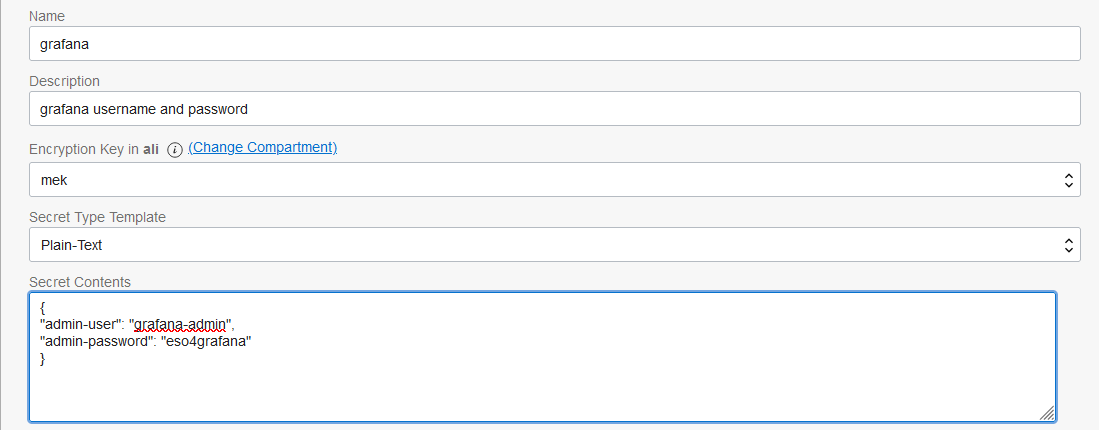Click the up-down arrows on Plain-Text selector
The width and height of the screenshot is (1099, 430).
1068,245
